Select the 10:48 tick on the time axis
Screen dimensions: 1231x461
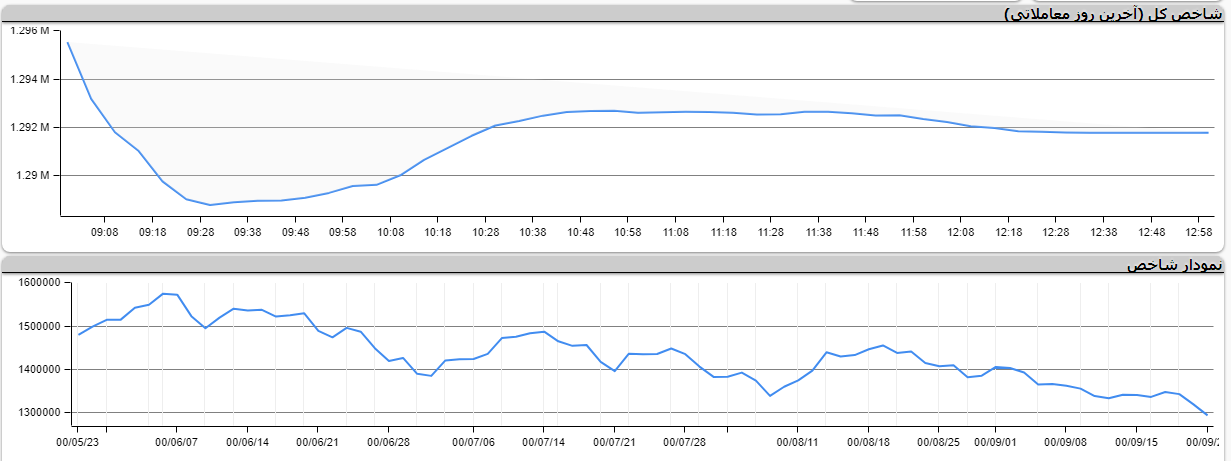(580, 231)
